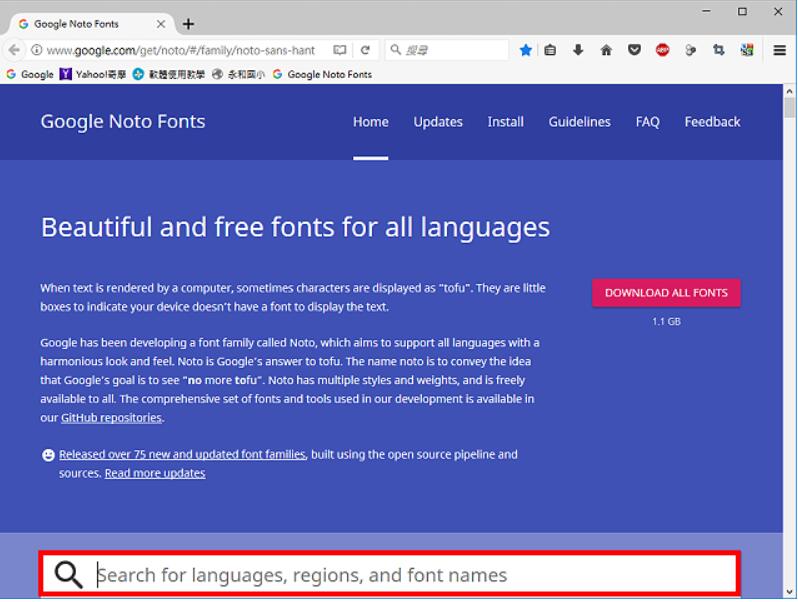Viewport: 798px width, 602px height.
Task: Close the Google Noto Fonts tab
Action: point(161,24)
